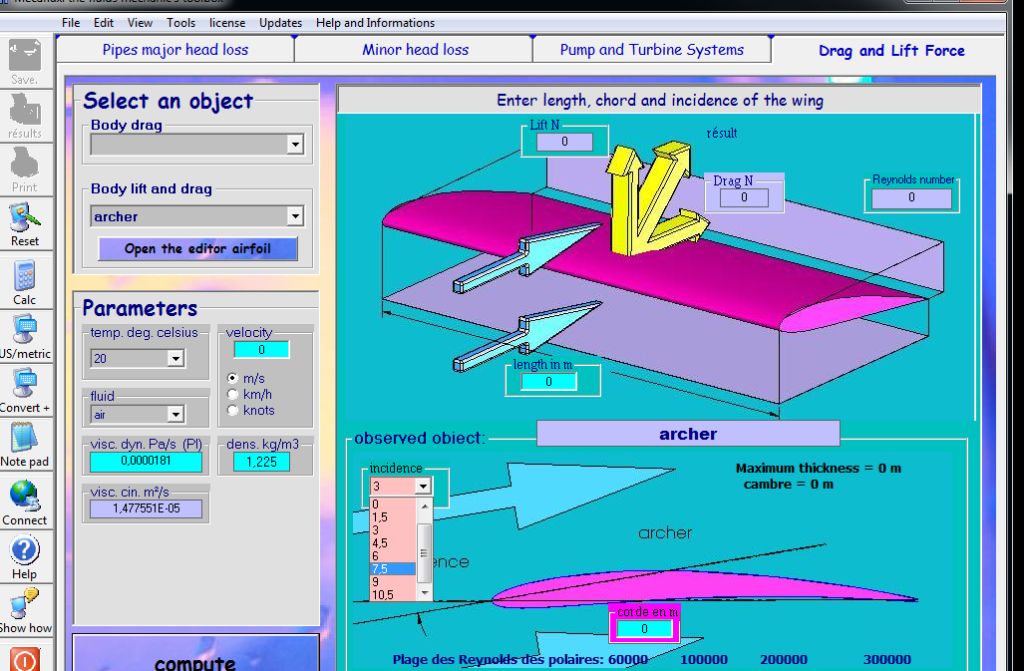Screen dimensions: 1024x671
Task: Switch to Pump and Turbine Systems tab
Action: 651,49
